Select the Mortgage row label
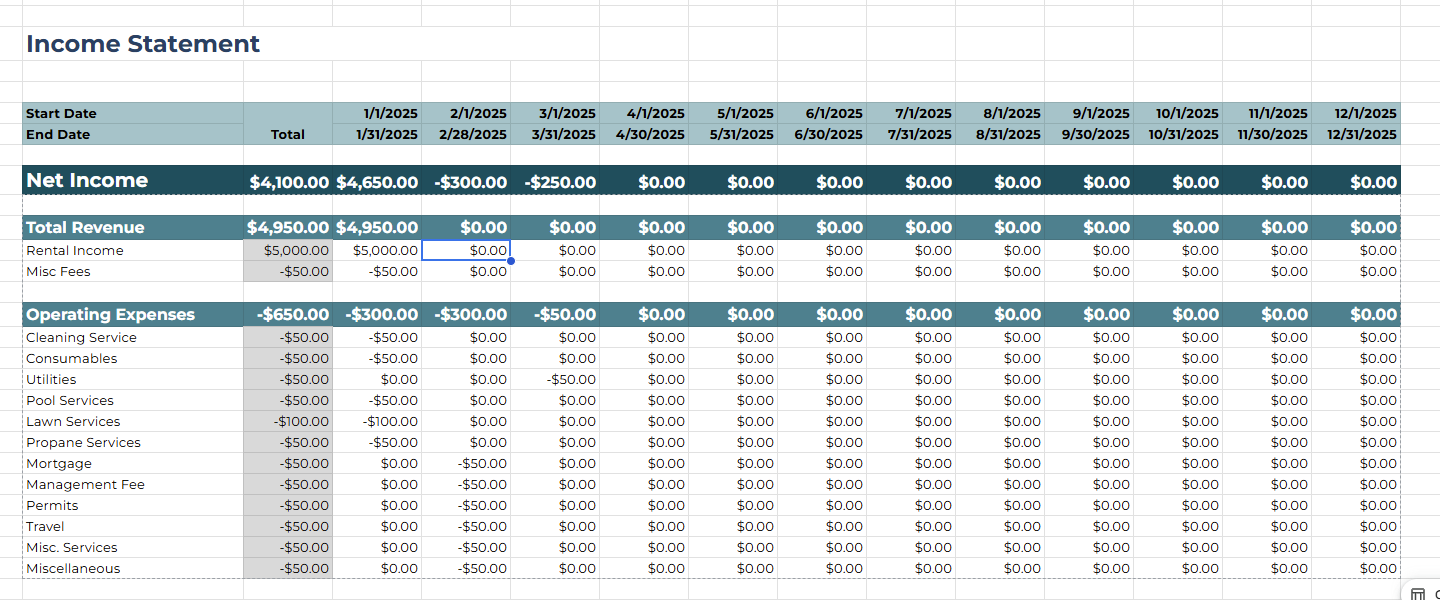1440x600 pixels. 58,463
